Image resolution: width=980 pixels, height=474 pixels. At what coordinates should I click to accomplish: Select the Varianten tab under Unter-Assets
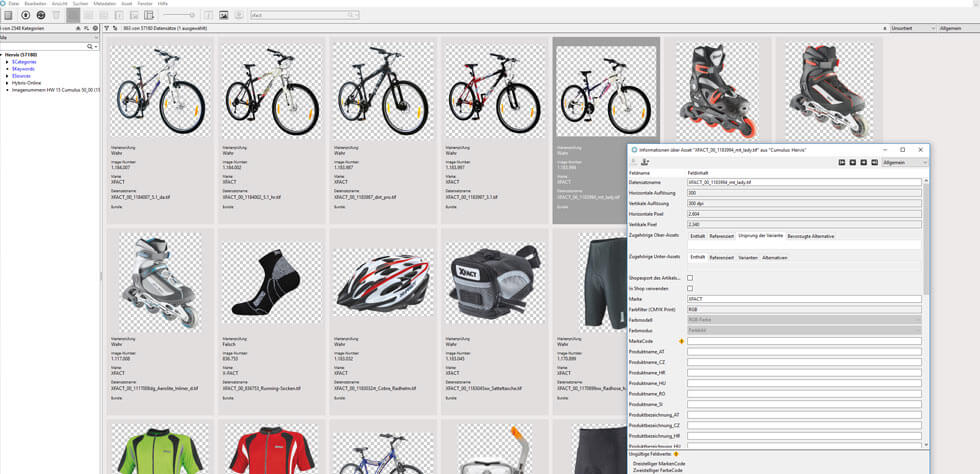click(x=748, y=257)
